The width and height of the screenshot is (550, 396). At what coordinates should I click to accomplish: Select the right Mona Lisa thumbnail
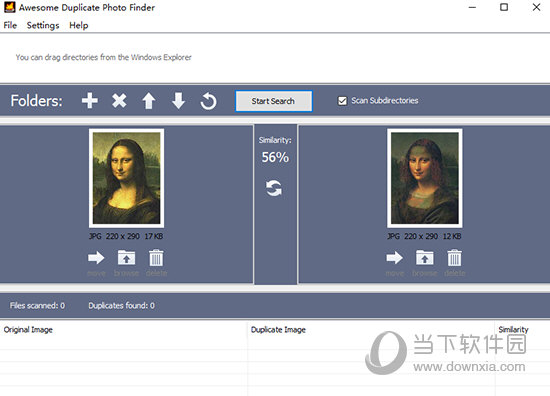(425, 178)
